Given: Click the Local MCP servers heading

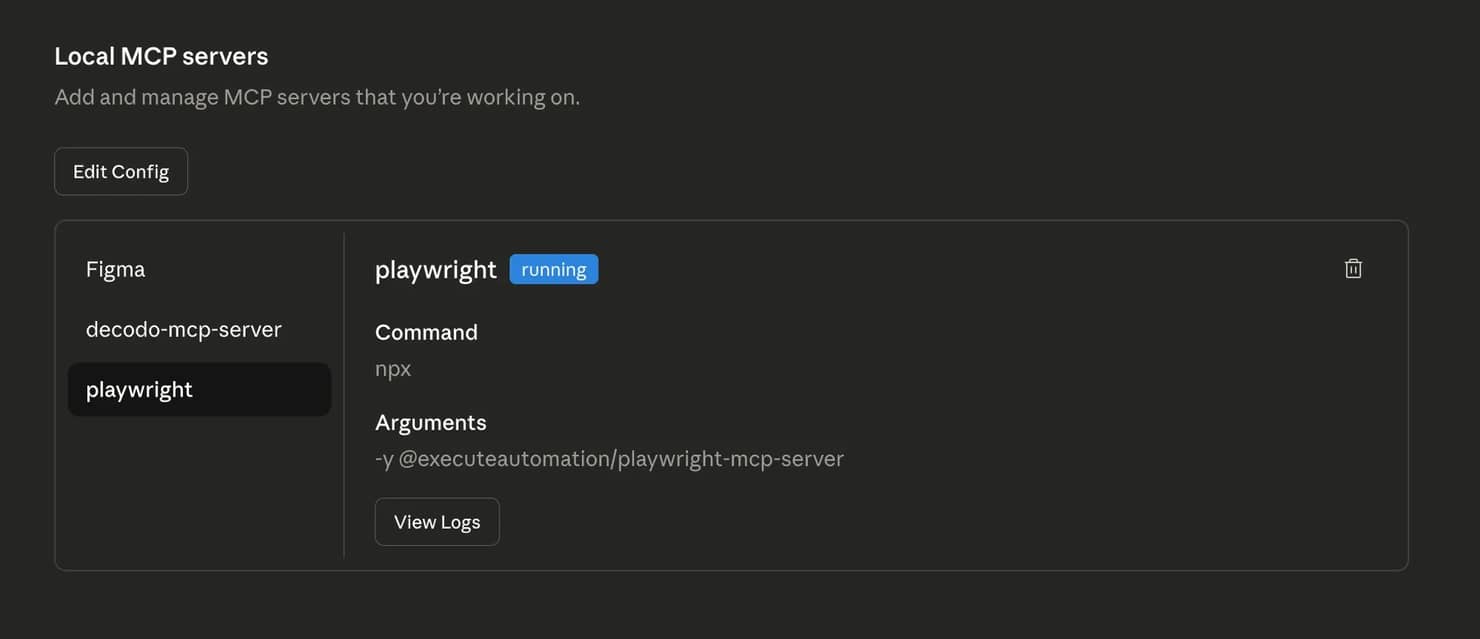Looking at the screenshot, I should click(161, 56).
